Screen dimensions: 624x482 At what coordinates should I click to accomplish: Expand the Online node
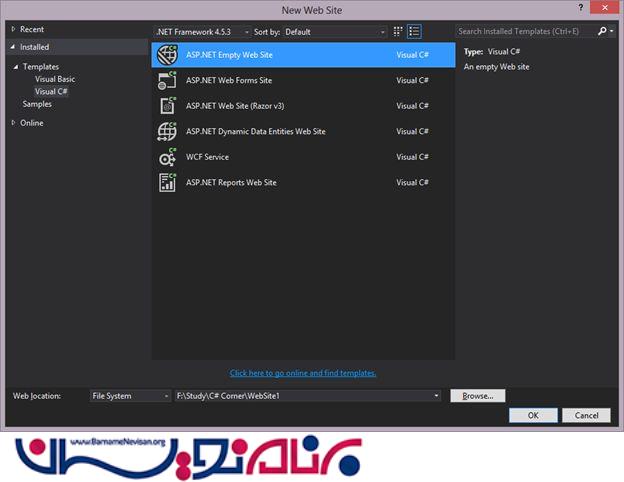[13, 123]
